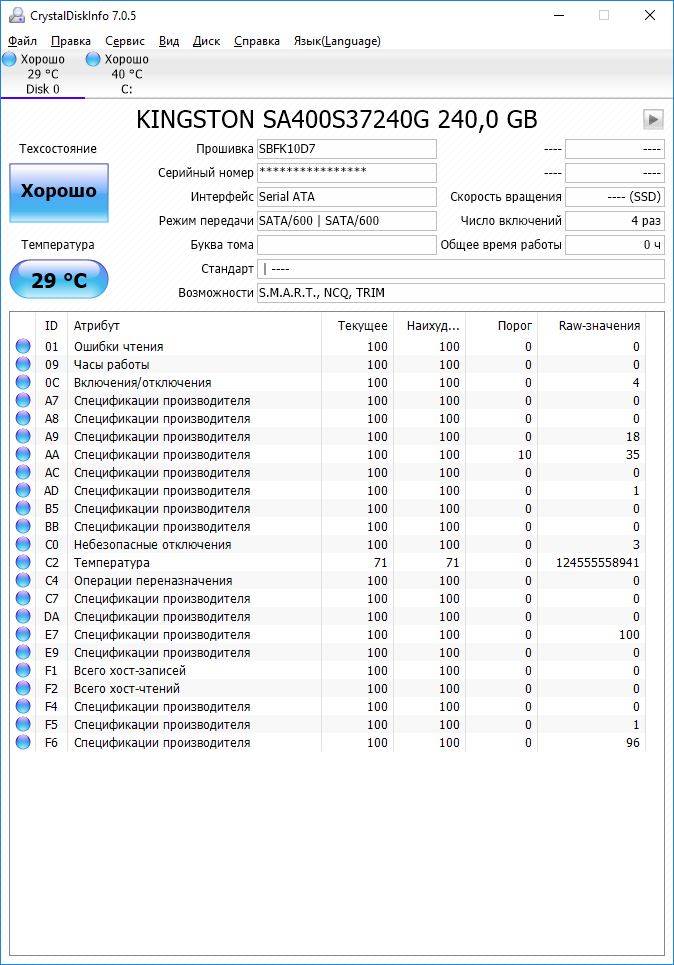Click the Raw-значения column header
The image size is (674, 965).
coord(592,326)
